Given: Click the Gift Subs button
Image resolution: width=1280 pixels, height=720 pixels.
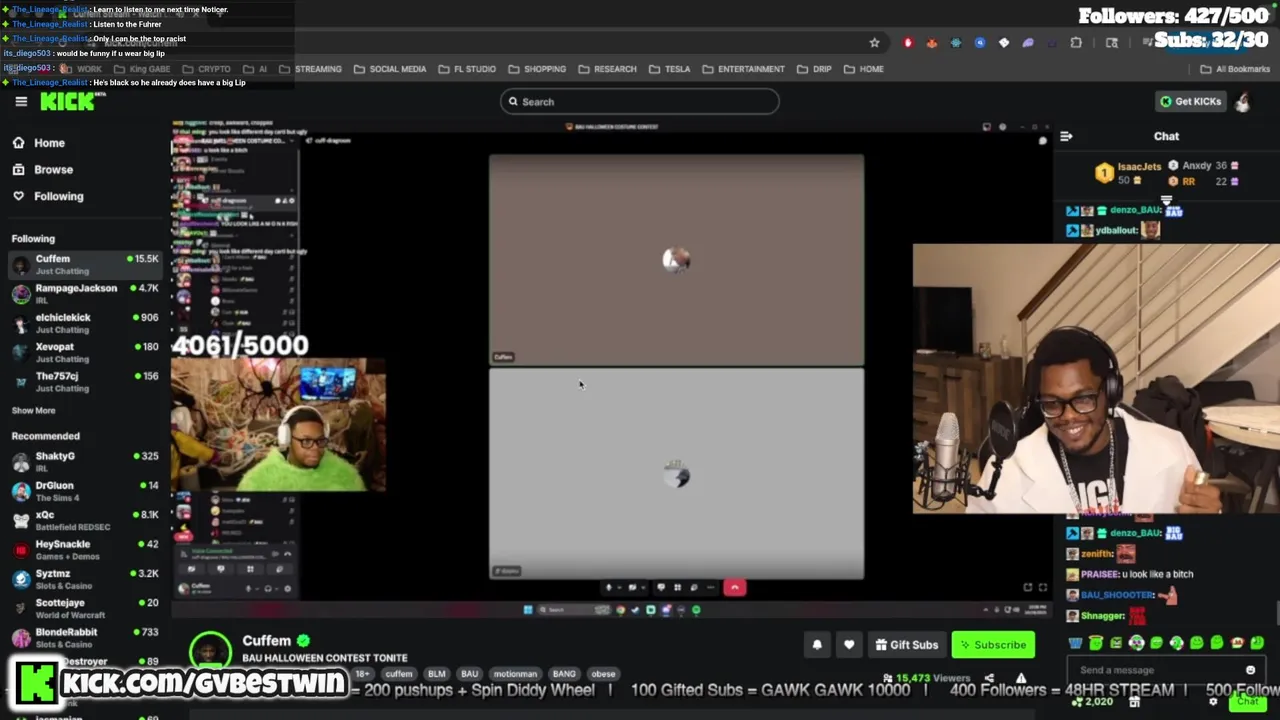Looking at the screenshot, I should click(x=906, y=645).
